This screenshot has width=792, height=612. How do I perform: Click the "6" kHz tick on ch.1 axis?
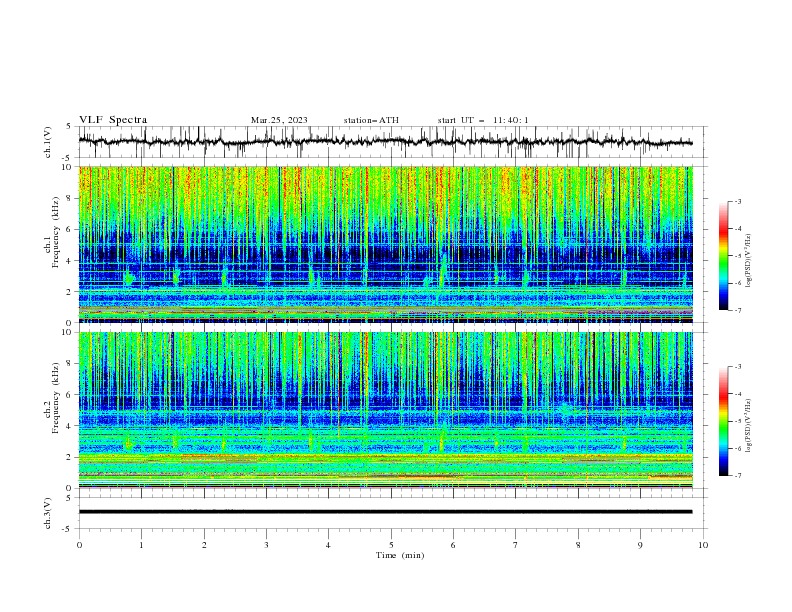pyautogui.click(x=68, y=229)
